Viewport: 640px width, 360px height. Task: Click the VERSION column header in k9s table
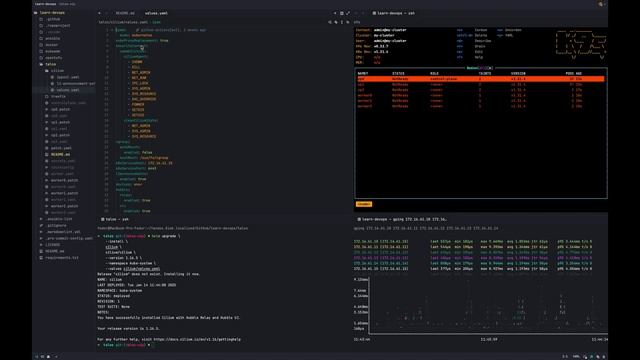point(518,73)
